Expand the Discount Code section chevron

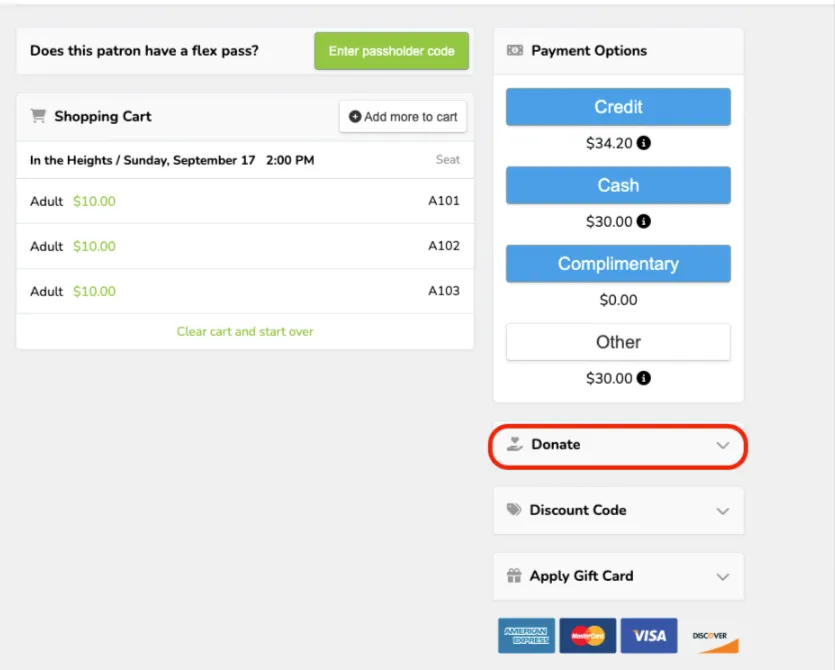click(x=723, y=511)
